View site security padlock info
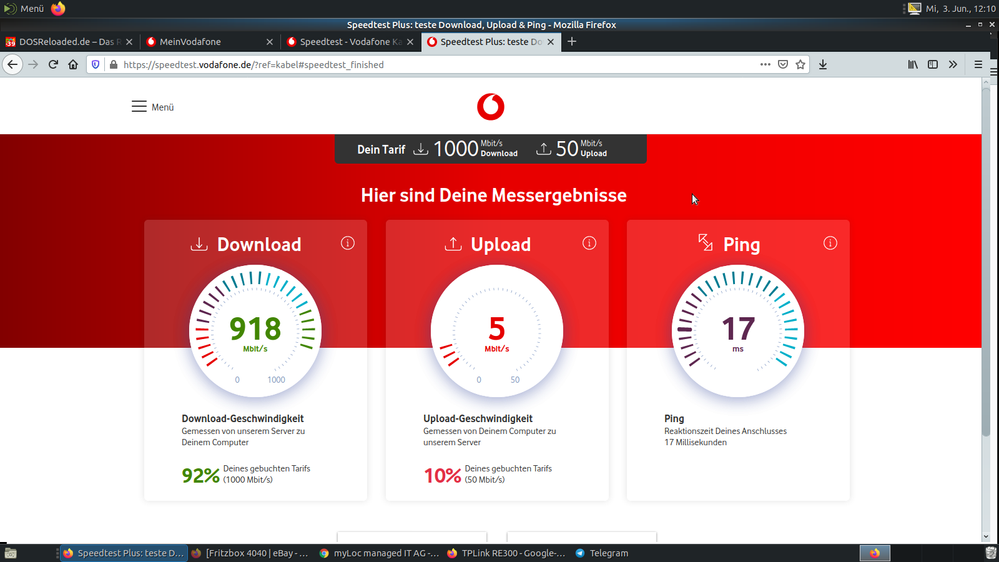This screenshot has height=562, width=999. 113,64
